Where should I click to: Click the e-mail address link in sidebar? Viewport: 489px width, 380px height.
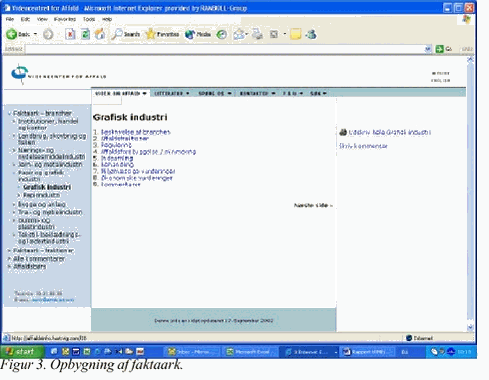coord(53,300)
